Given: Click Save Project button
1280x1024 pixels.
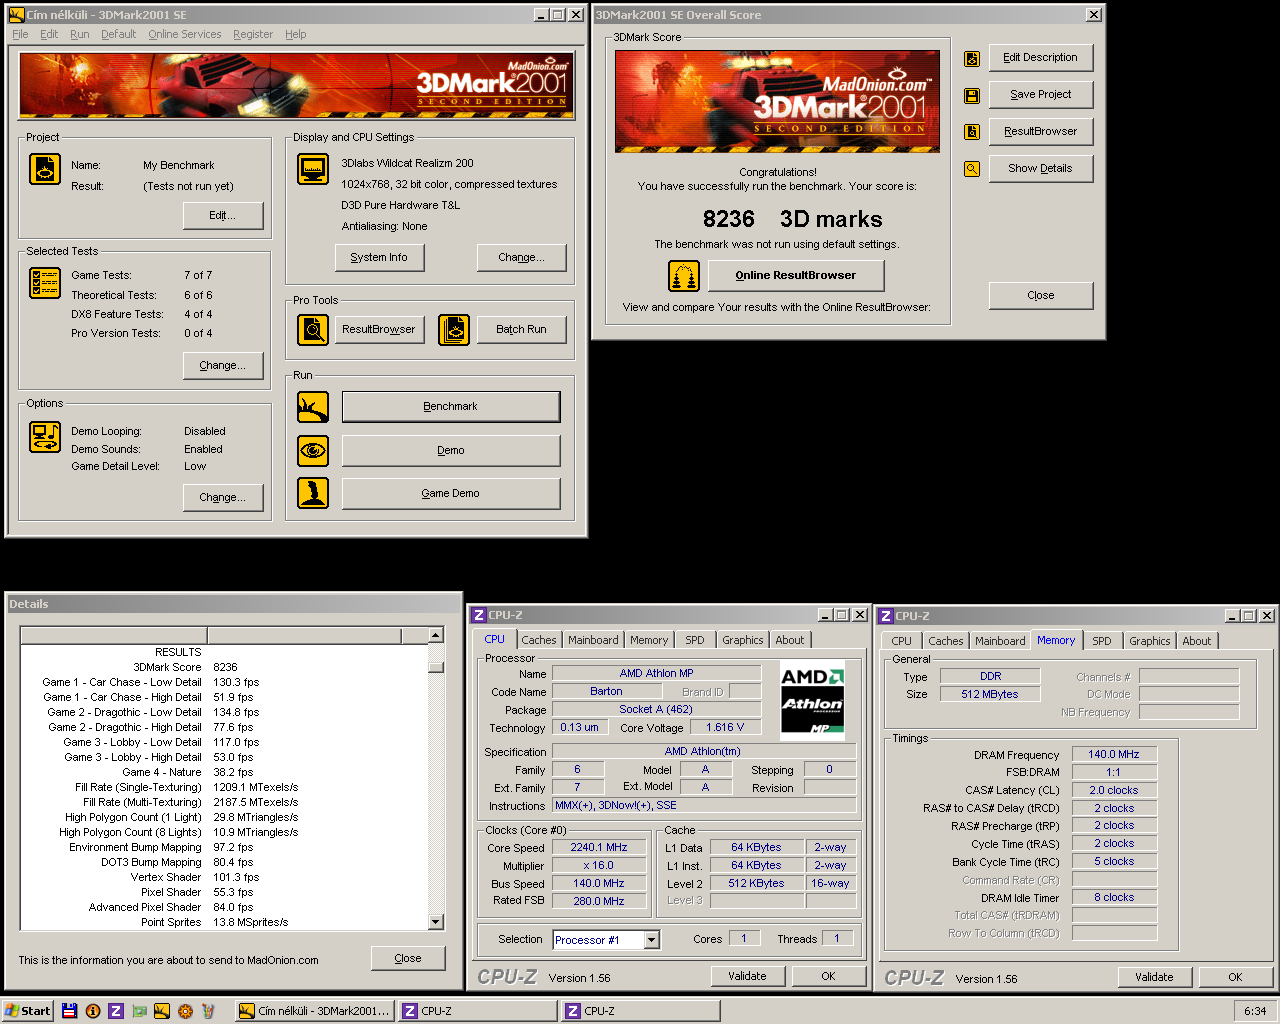Looking at the screenshot, I should [1041, 95].
